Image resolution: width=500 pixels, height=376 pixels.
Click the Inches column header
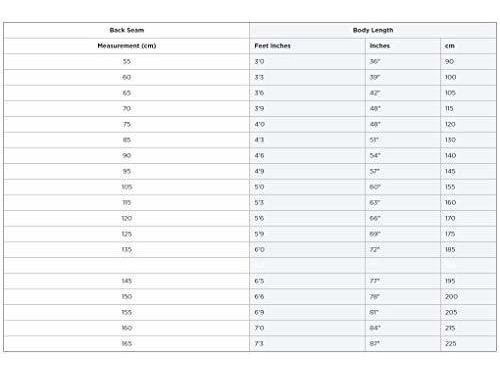click(403, 46)
